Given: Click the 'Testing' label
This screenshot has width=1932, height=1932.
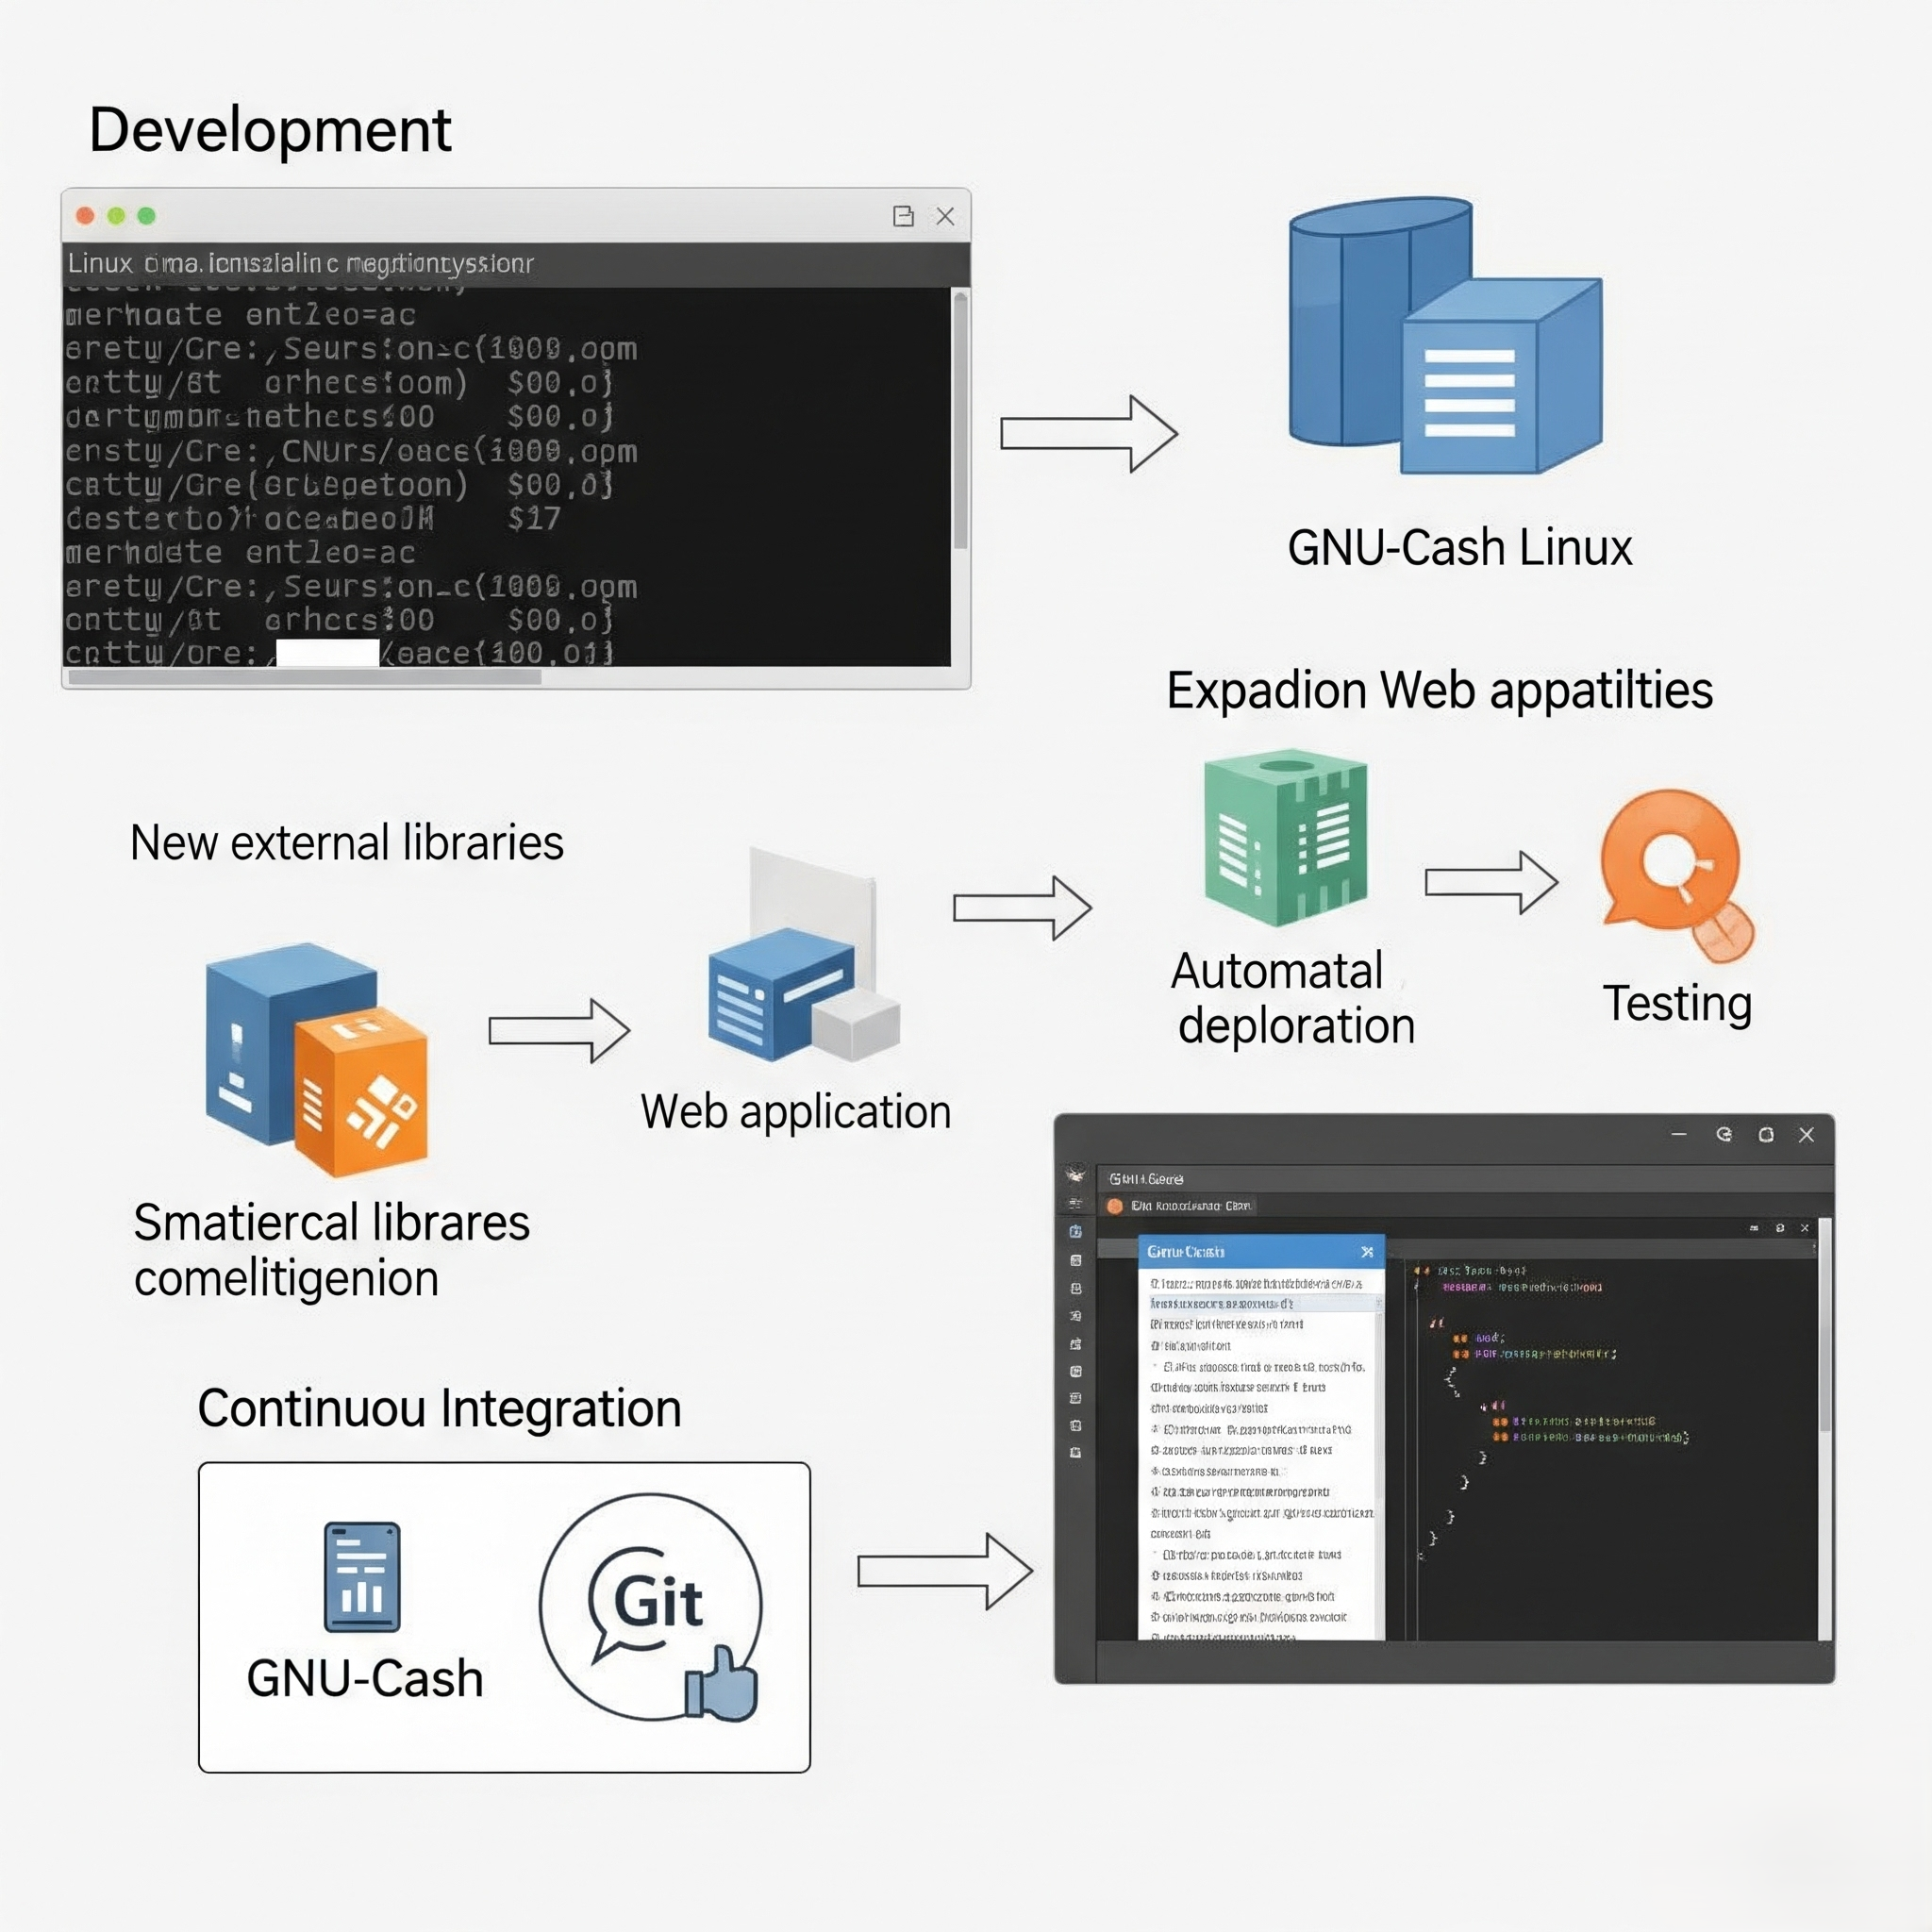Looking at the screenshot, I should 1677,1003.
